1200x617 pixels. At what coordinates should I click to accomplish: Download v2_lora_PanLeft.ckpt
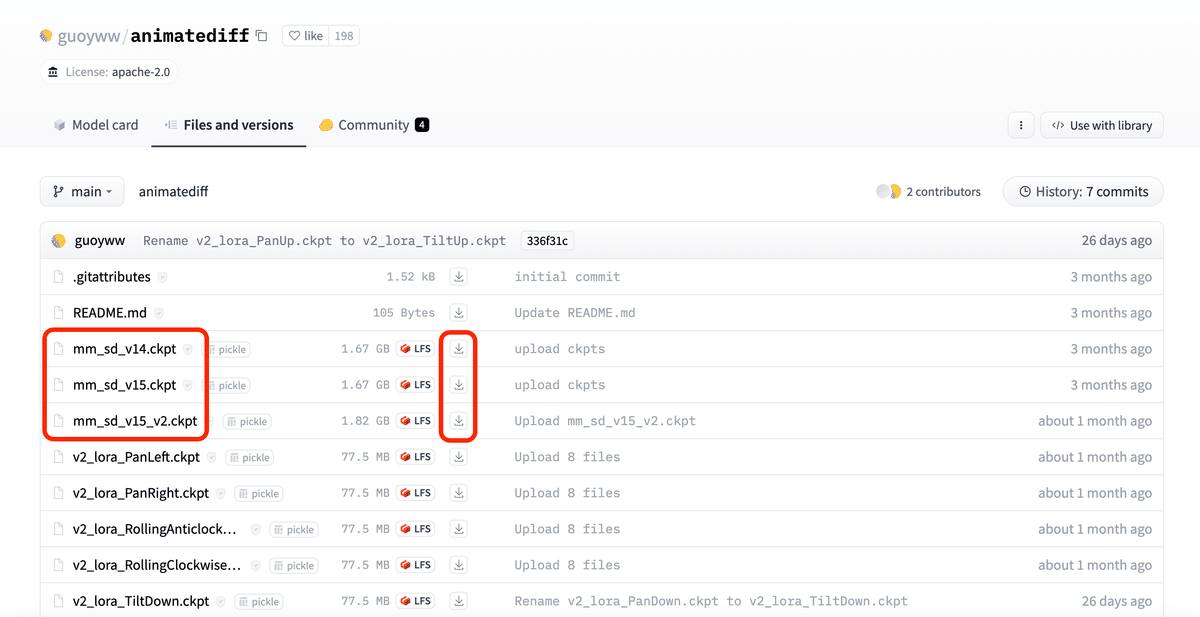click(x=458, y=457)
